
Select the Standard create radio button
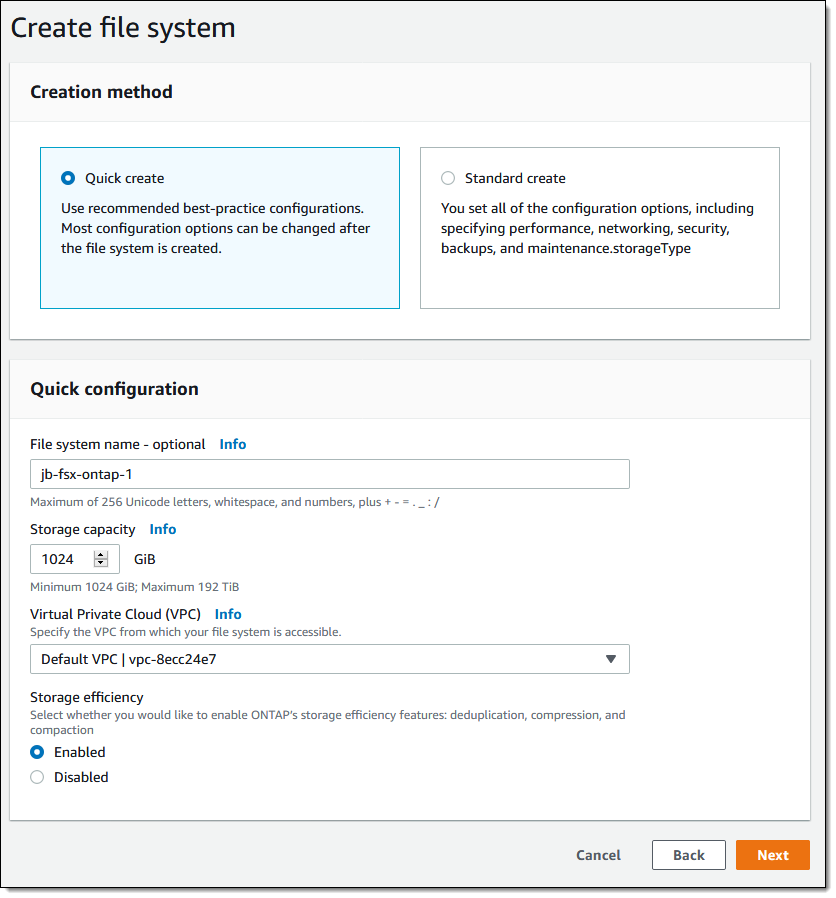point(448,178)
